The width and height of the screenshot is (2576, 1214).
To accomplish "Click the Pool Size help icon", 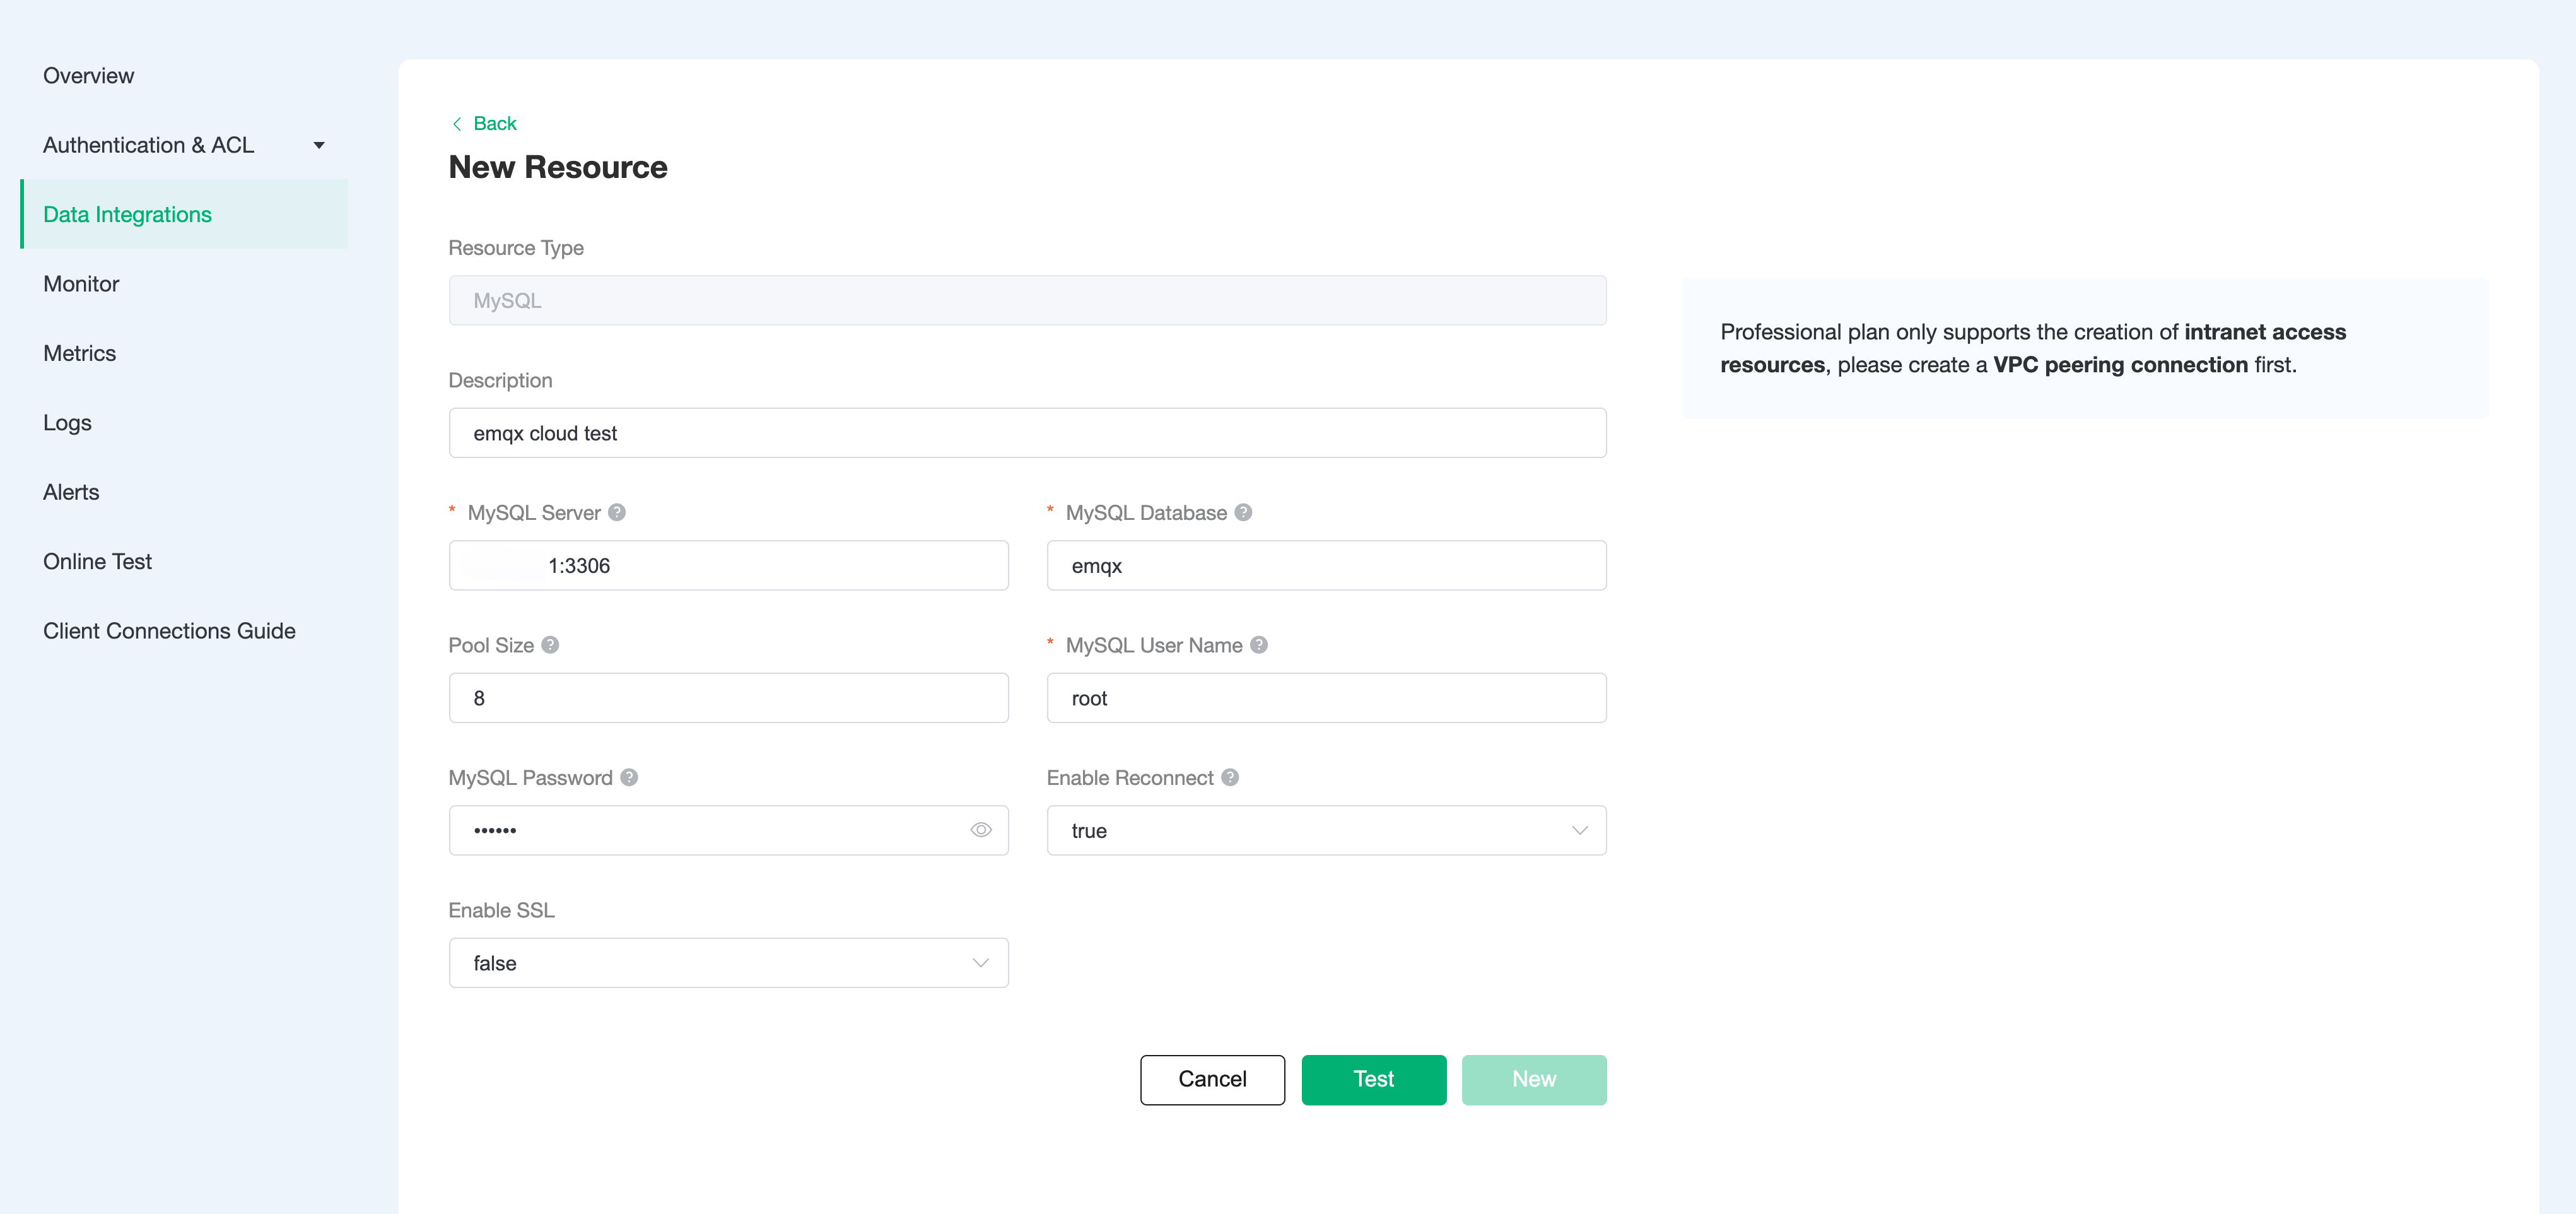I will [x=550, y=645].
